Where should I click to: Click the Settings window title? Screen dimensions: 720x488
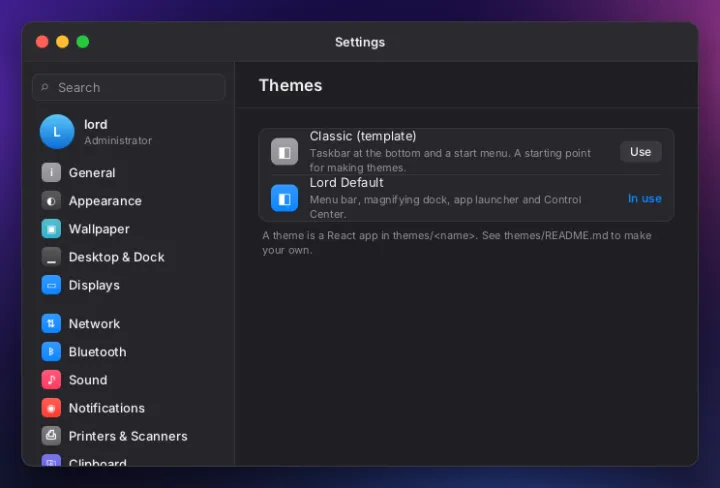click(360, 42)
